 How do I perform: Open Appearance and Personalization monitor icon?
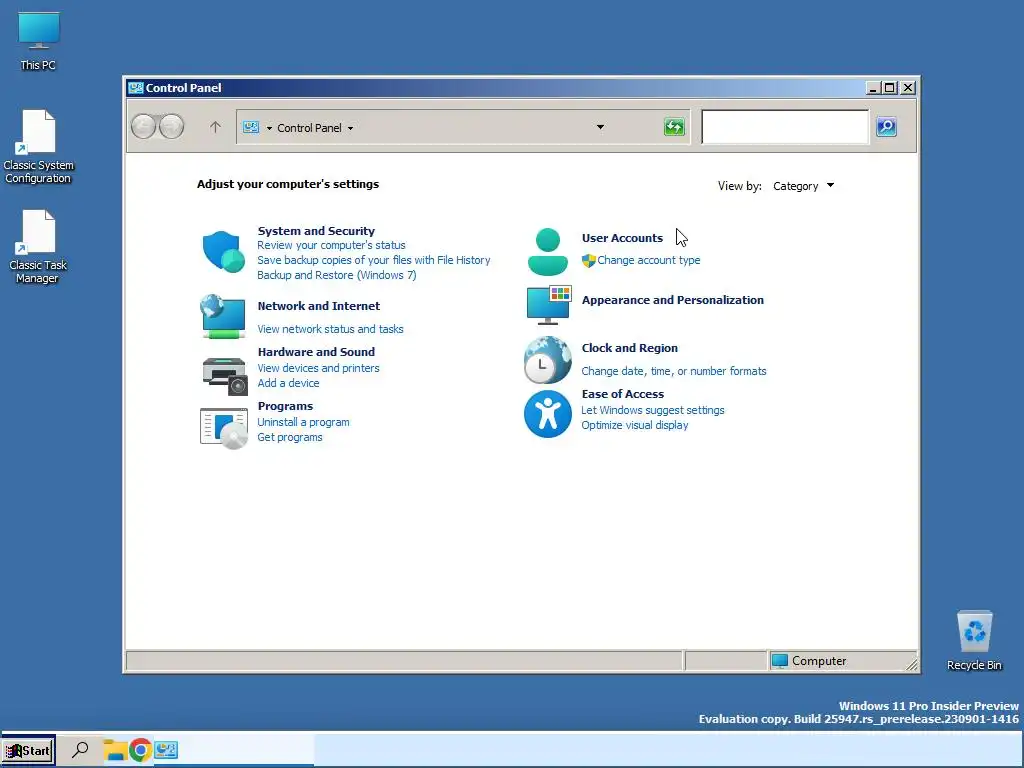[549, 304]
